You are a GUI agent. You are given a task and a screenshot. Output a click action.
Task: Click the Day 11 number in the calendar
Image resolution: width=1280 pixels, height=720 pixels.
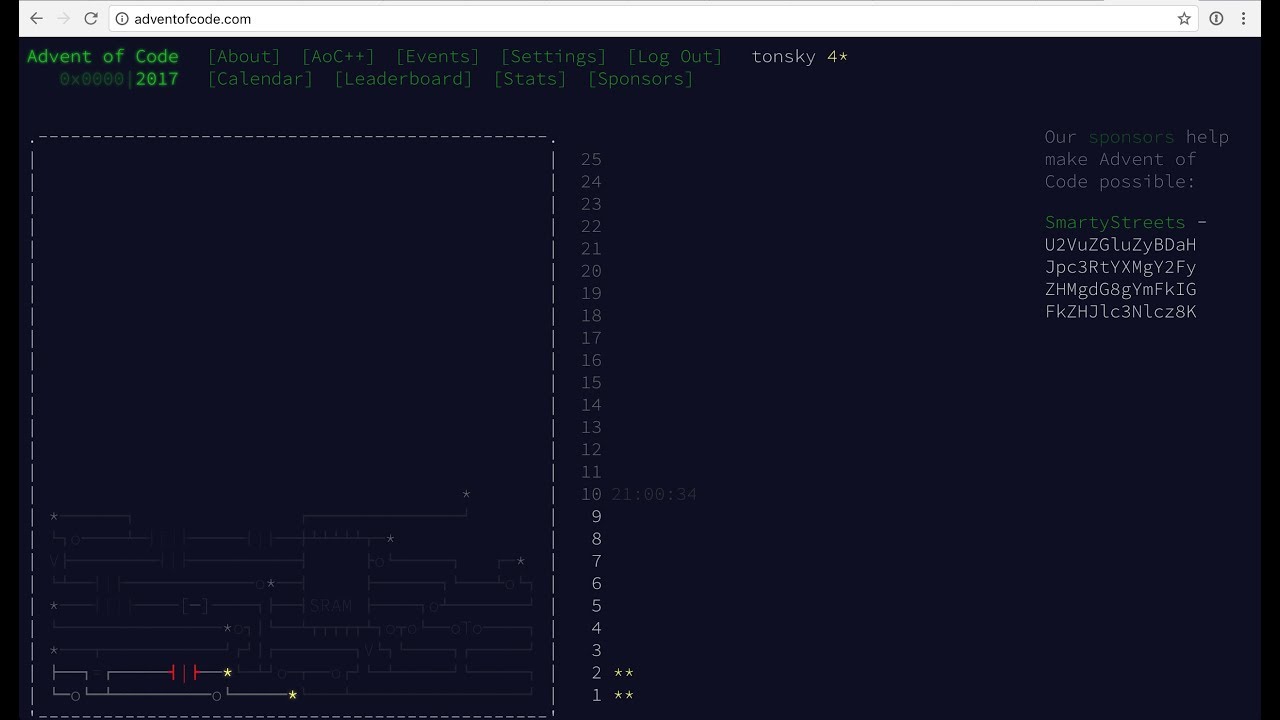(591, 472)
